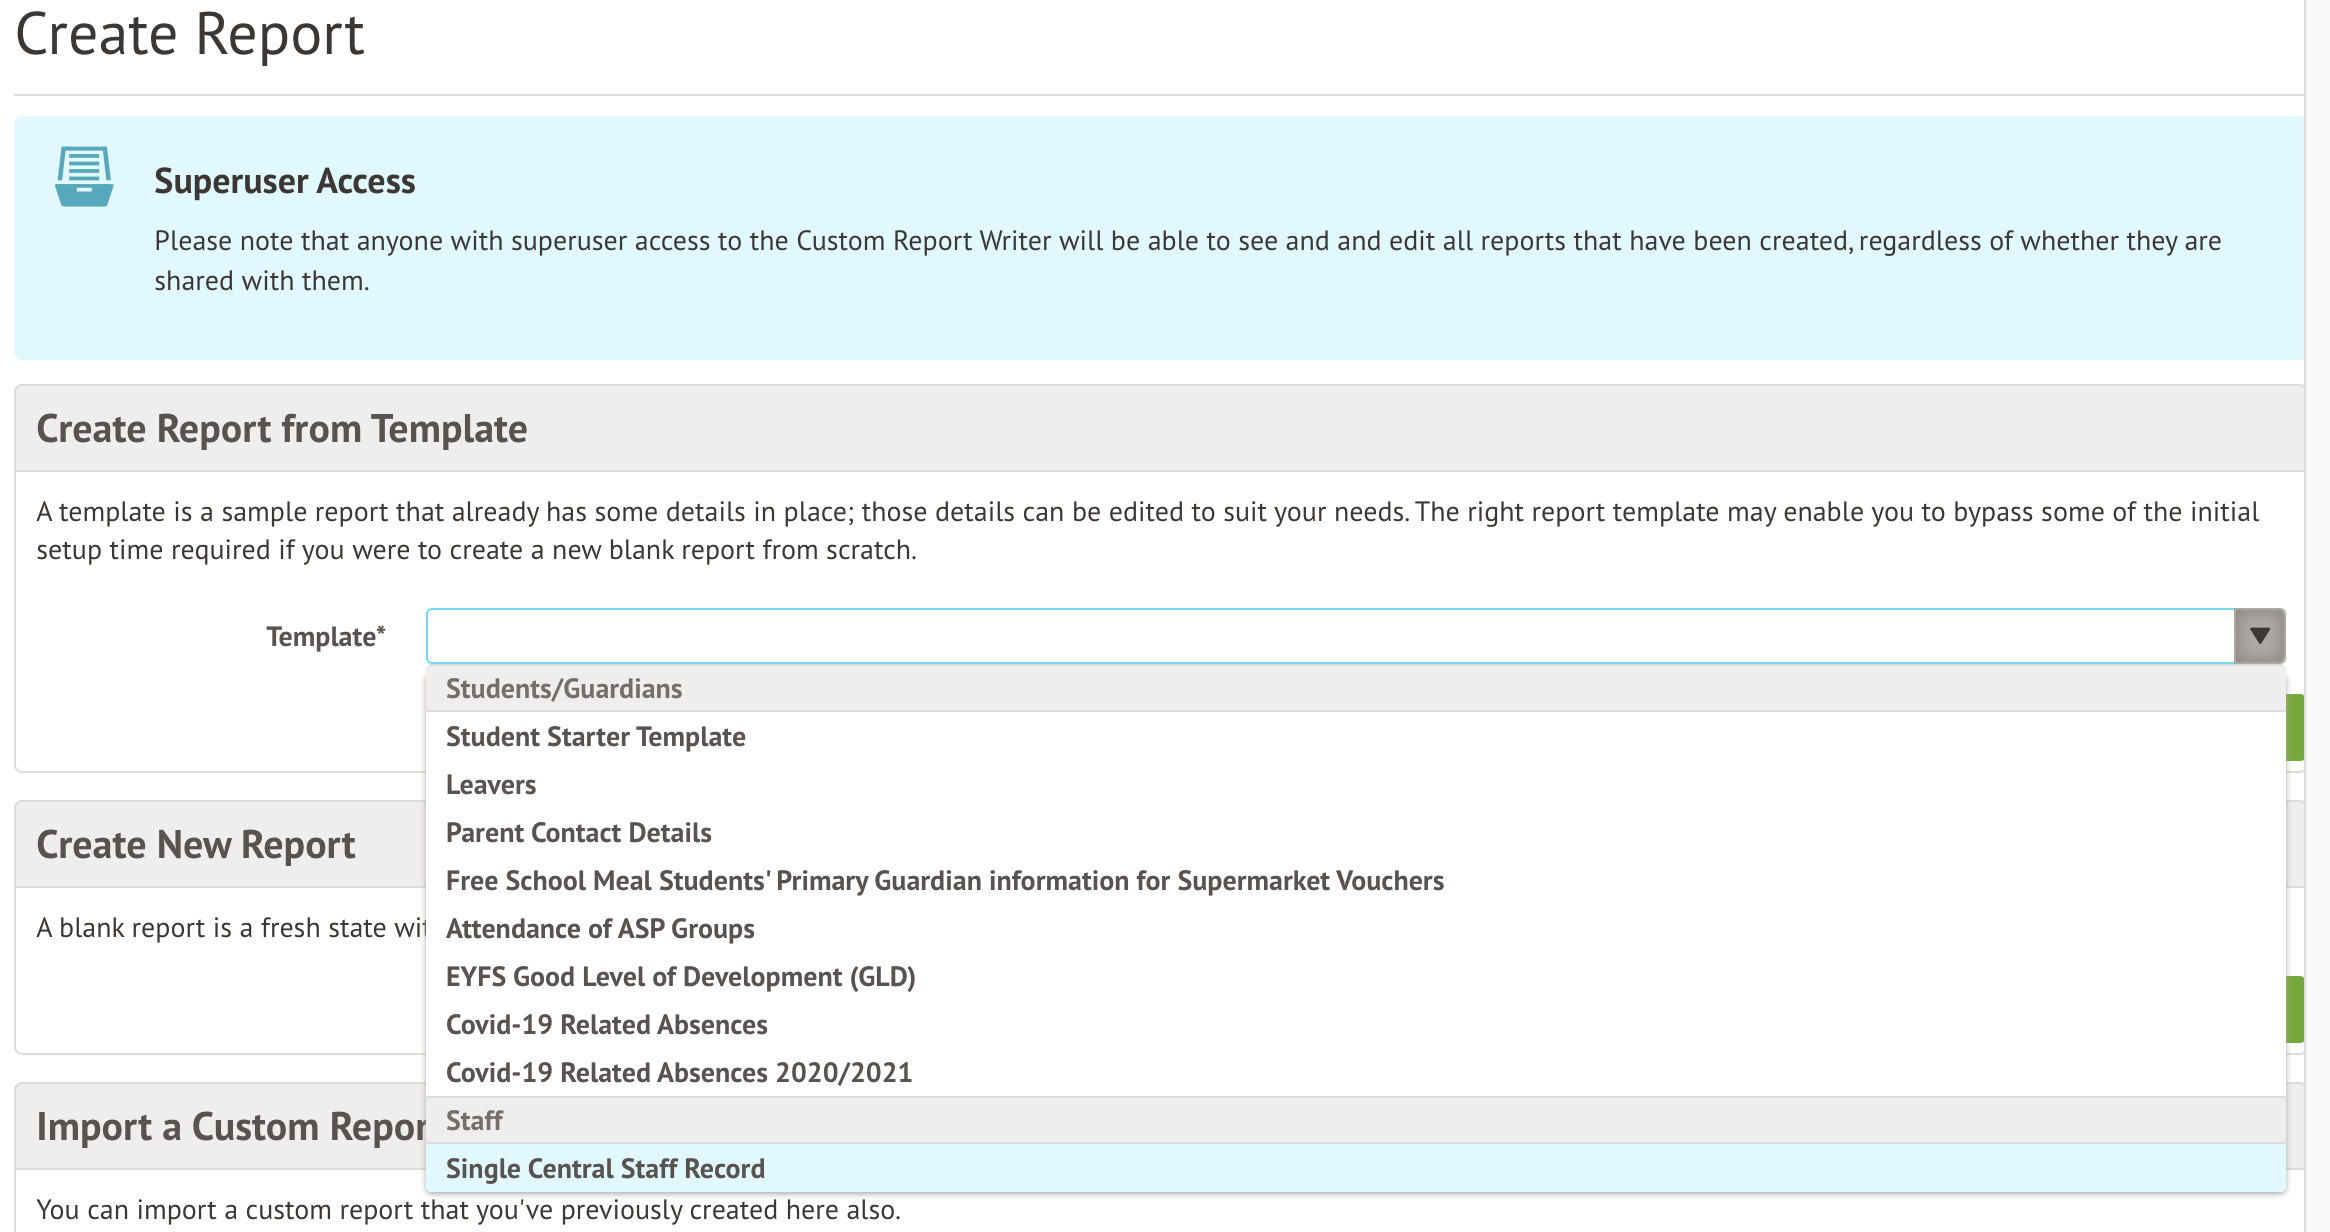The width and height of the screenshot is (2330, 1232).
Task: Select the Parent Contact Details template
Action: coord(578,832)
